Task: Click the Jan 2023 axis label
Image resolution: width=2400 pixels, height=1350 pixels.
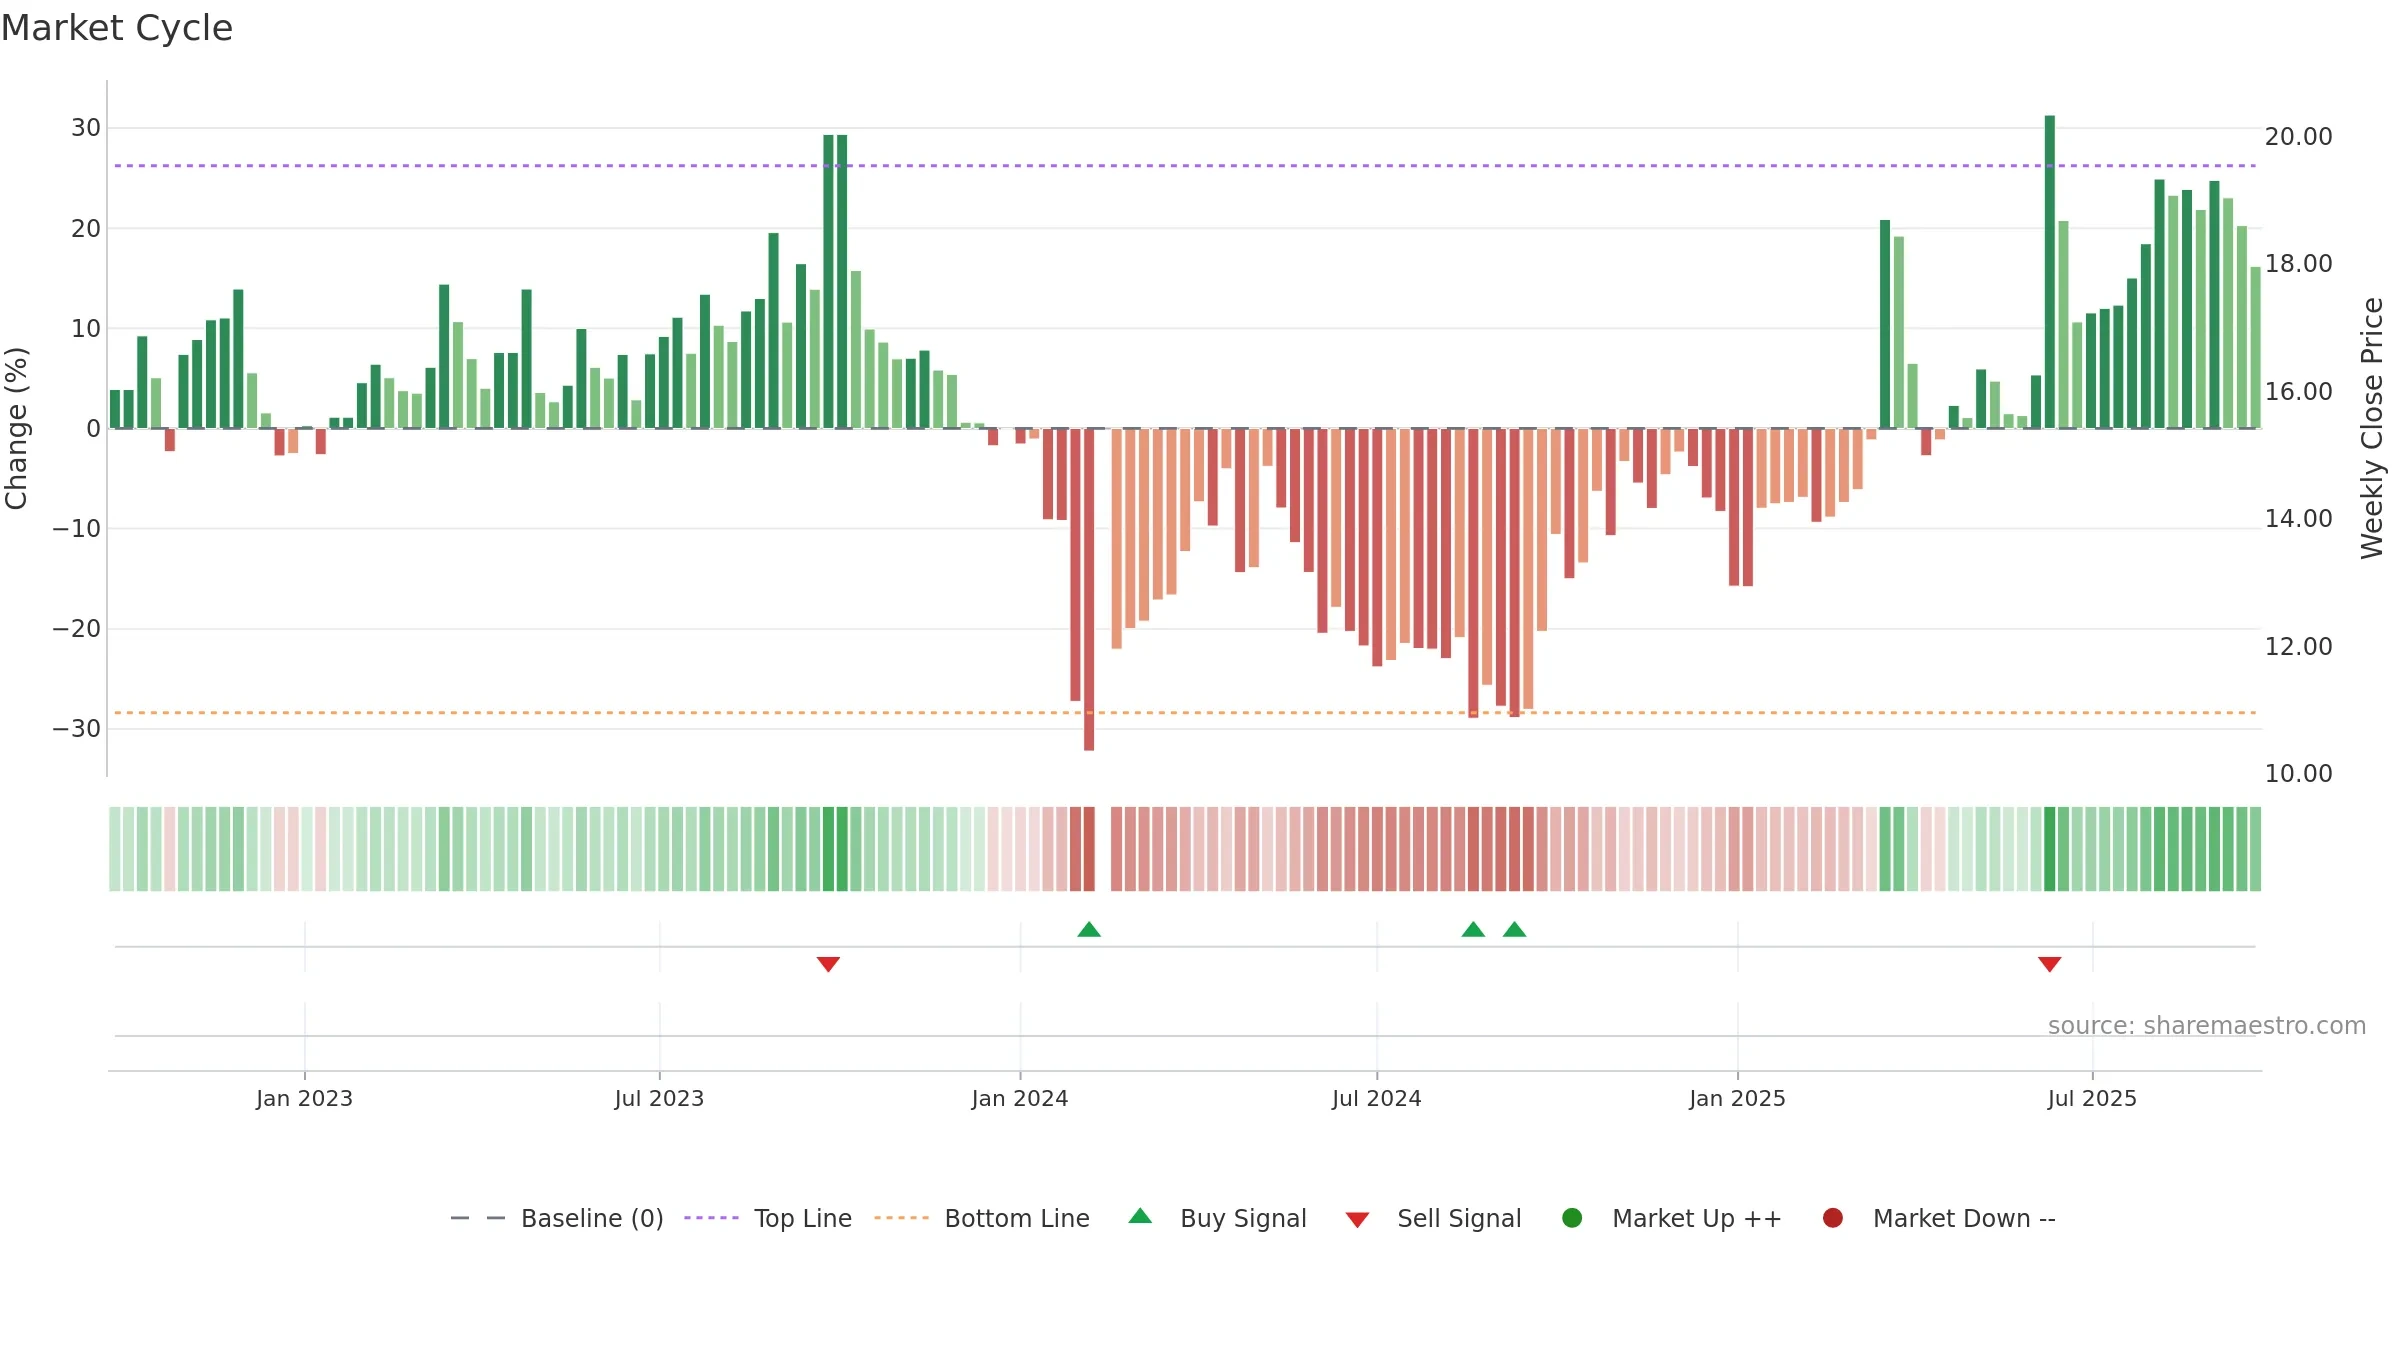Action: (304, 1098)
